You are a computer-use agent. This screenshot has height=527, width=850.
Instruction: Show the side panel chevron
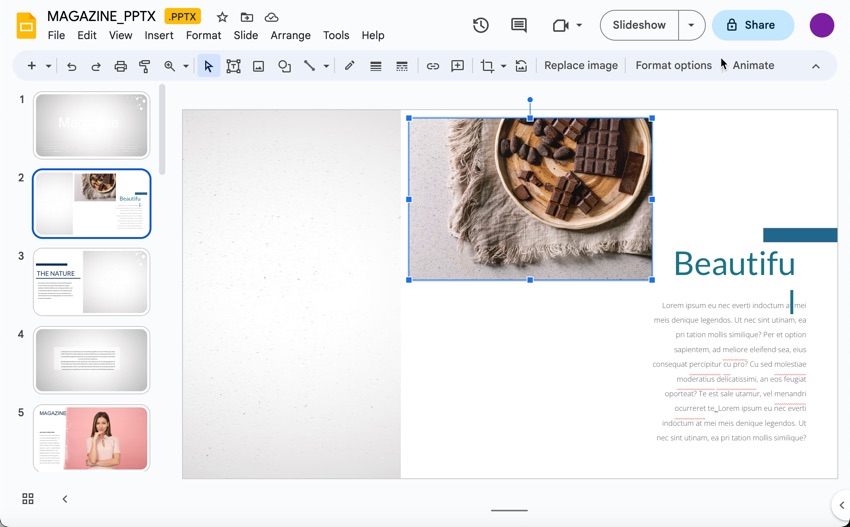coord(841,505)
